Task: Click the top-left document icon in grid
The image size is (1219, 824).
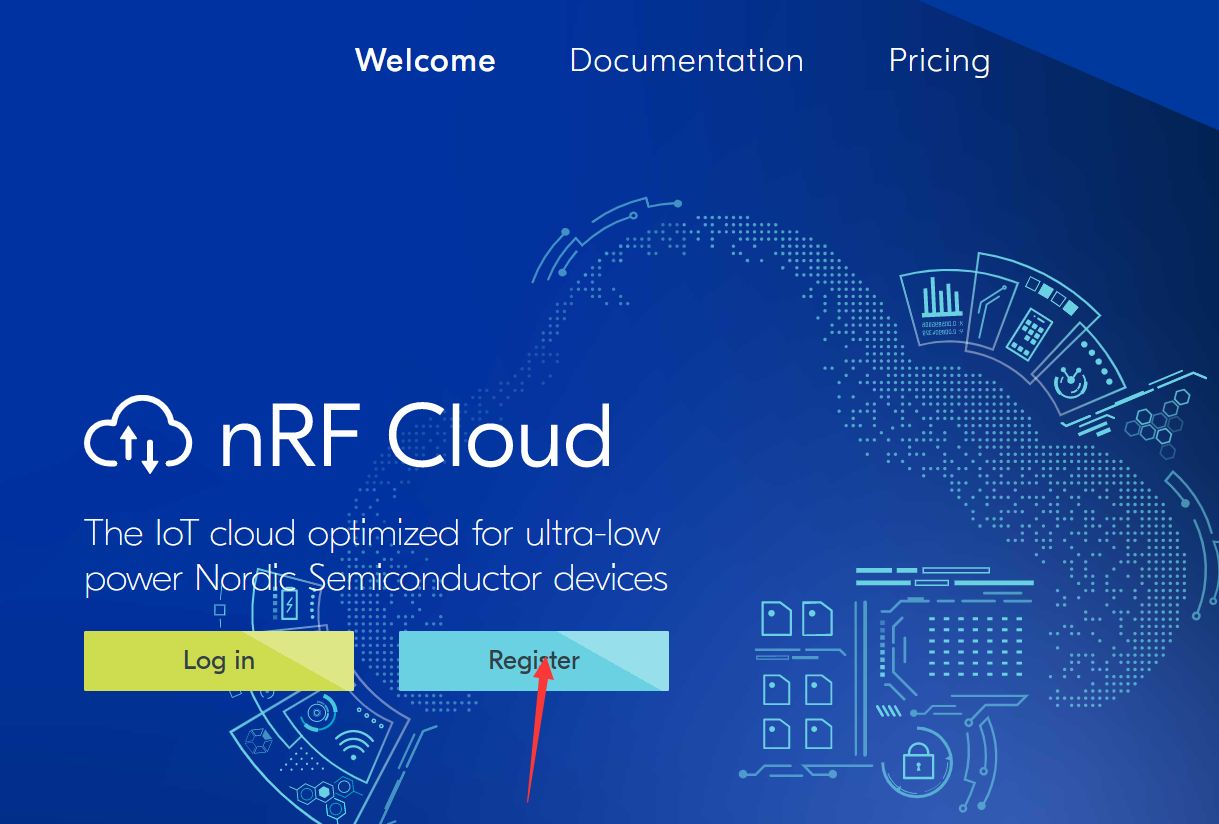Action: [x=776, y=618]
